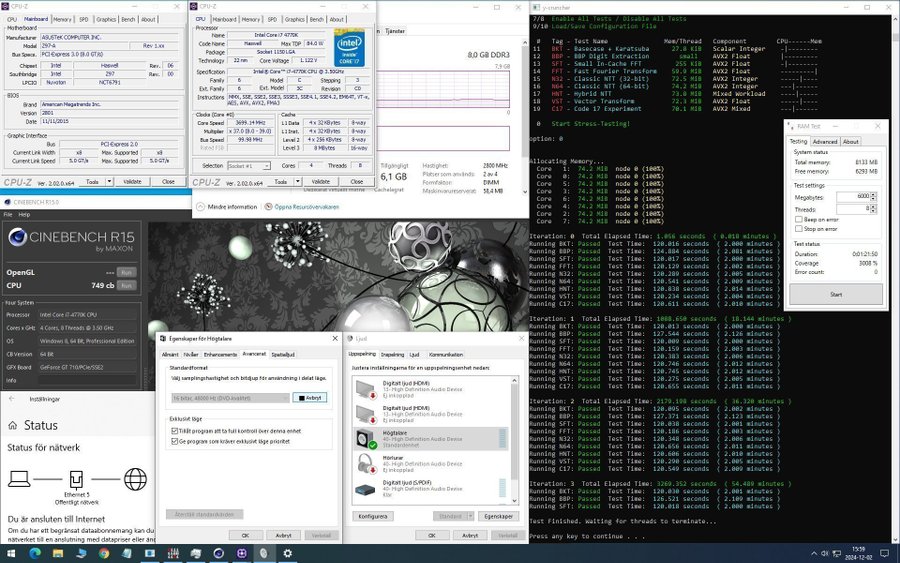The width and height of the screenshot is (900, 563).
Task: Collapse details with Mindre information
Action: tap(227, 207)
